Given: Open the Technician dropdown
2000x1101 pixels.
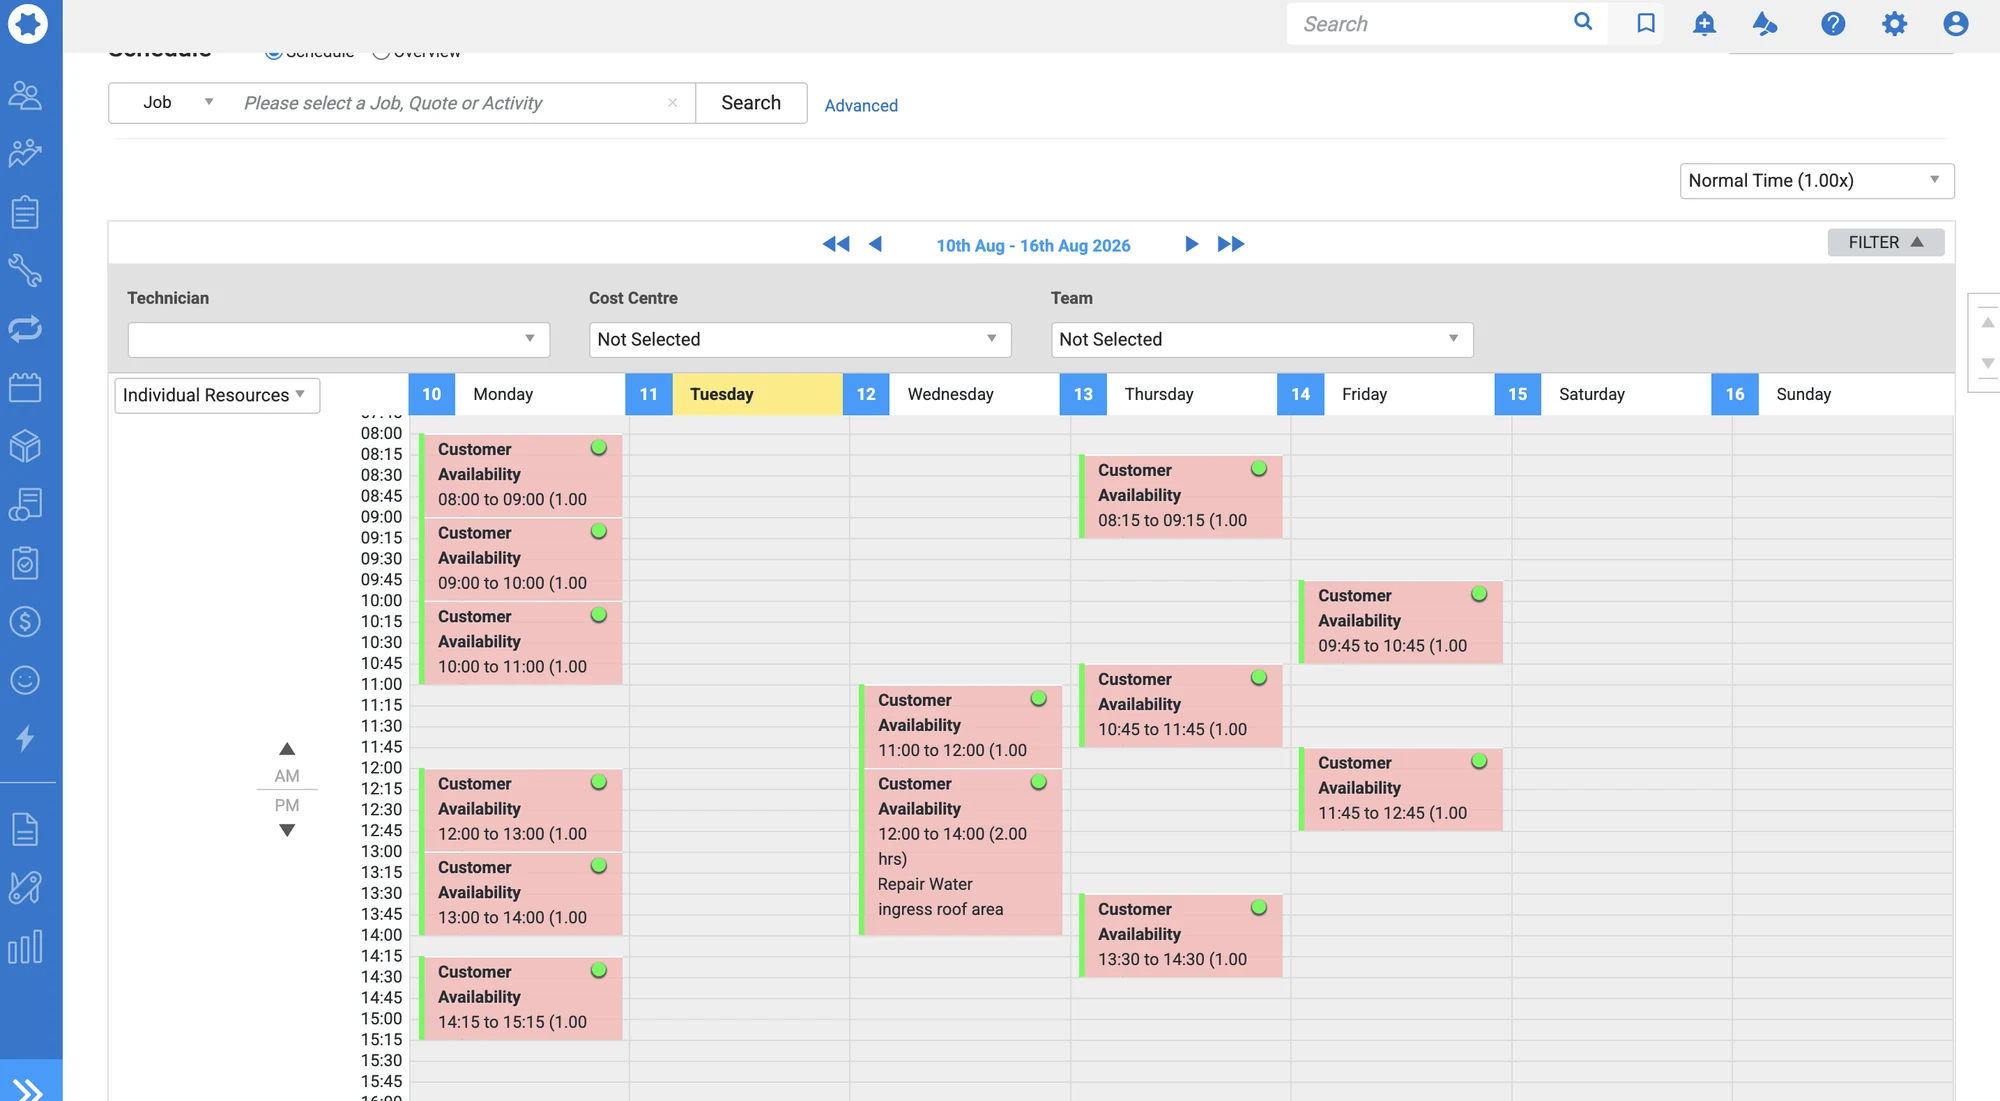Looking at the screenshot, I should (x=339, y=339).
